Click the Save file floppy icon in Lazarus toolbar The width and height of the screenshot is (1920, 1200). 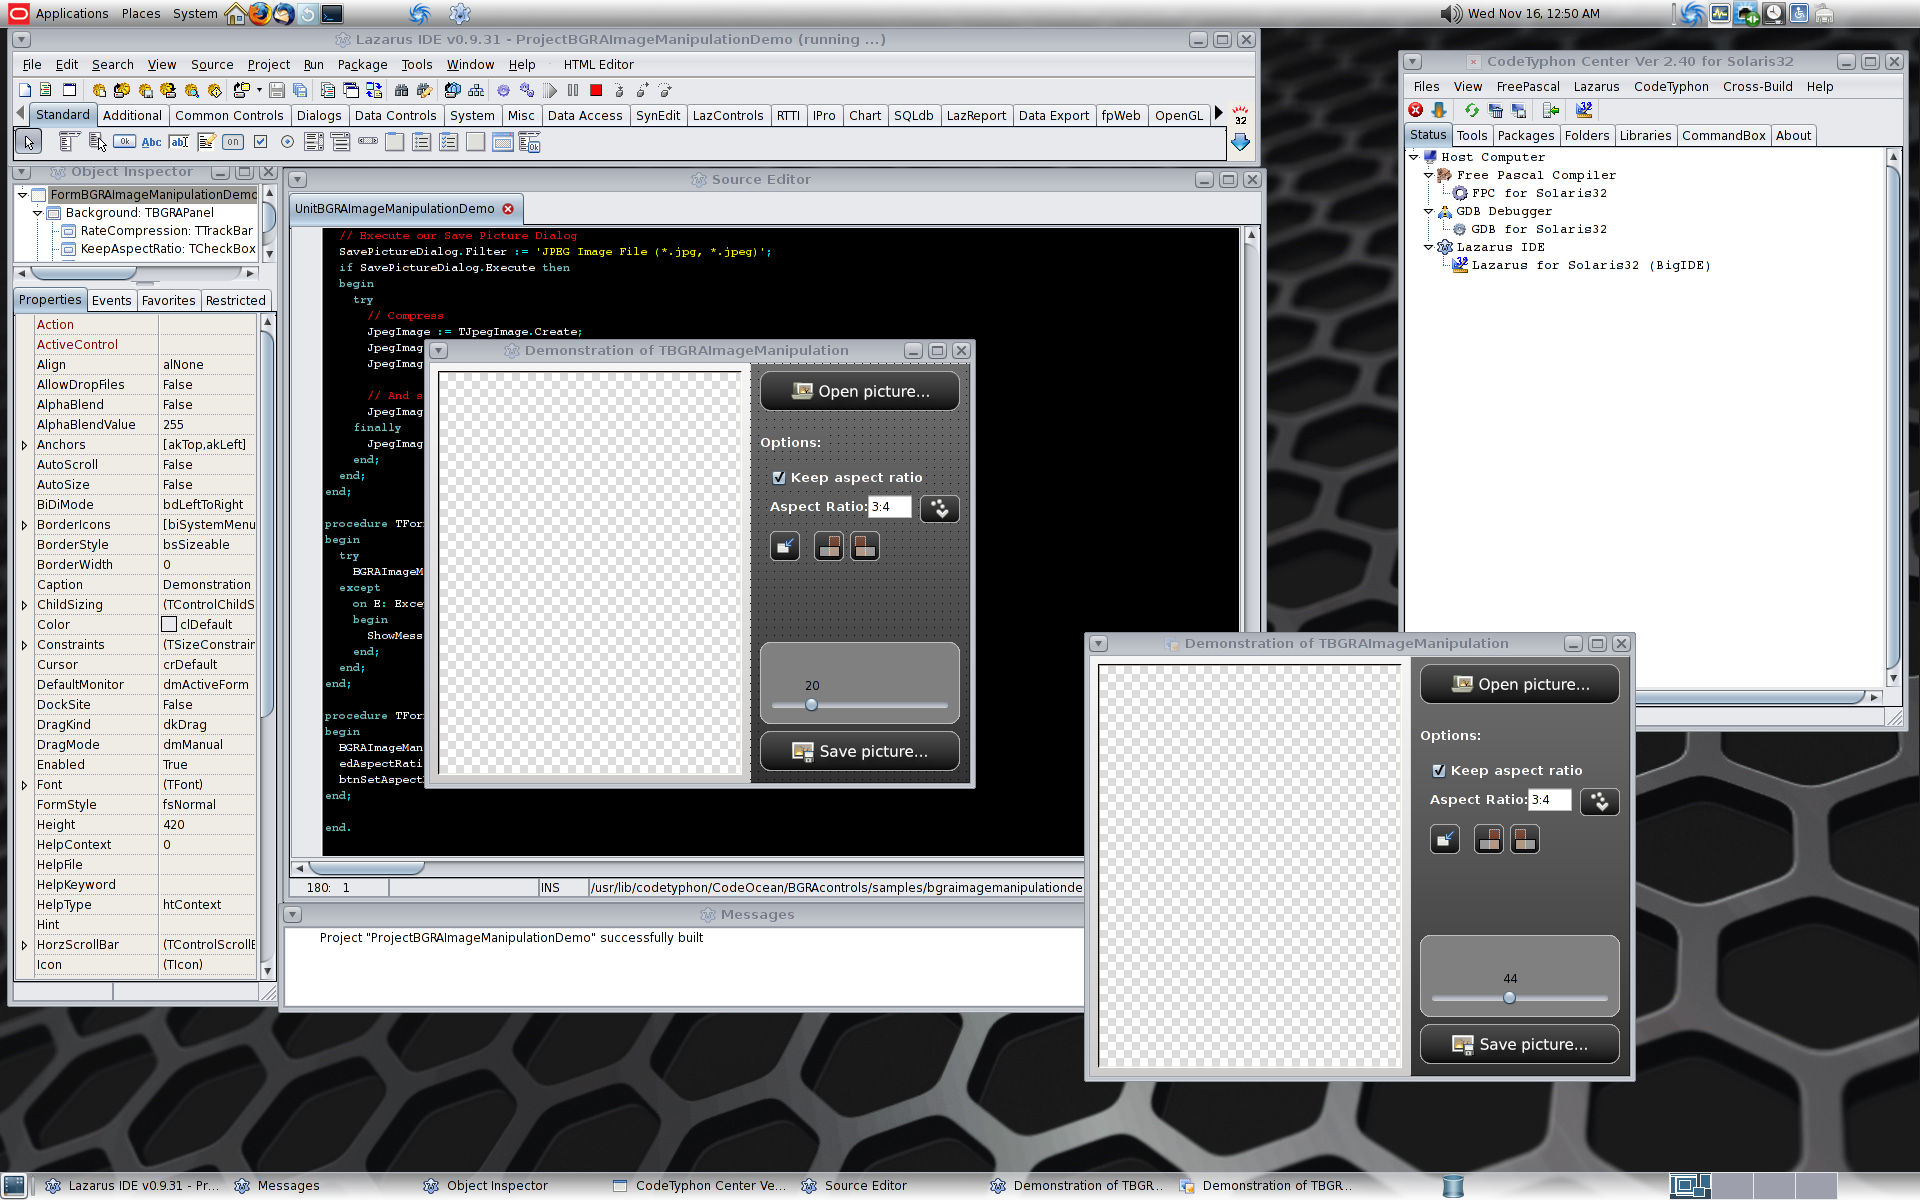276,90
